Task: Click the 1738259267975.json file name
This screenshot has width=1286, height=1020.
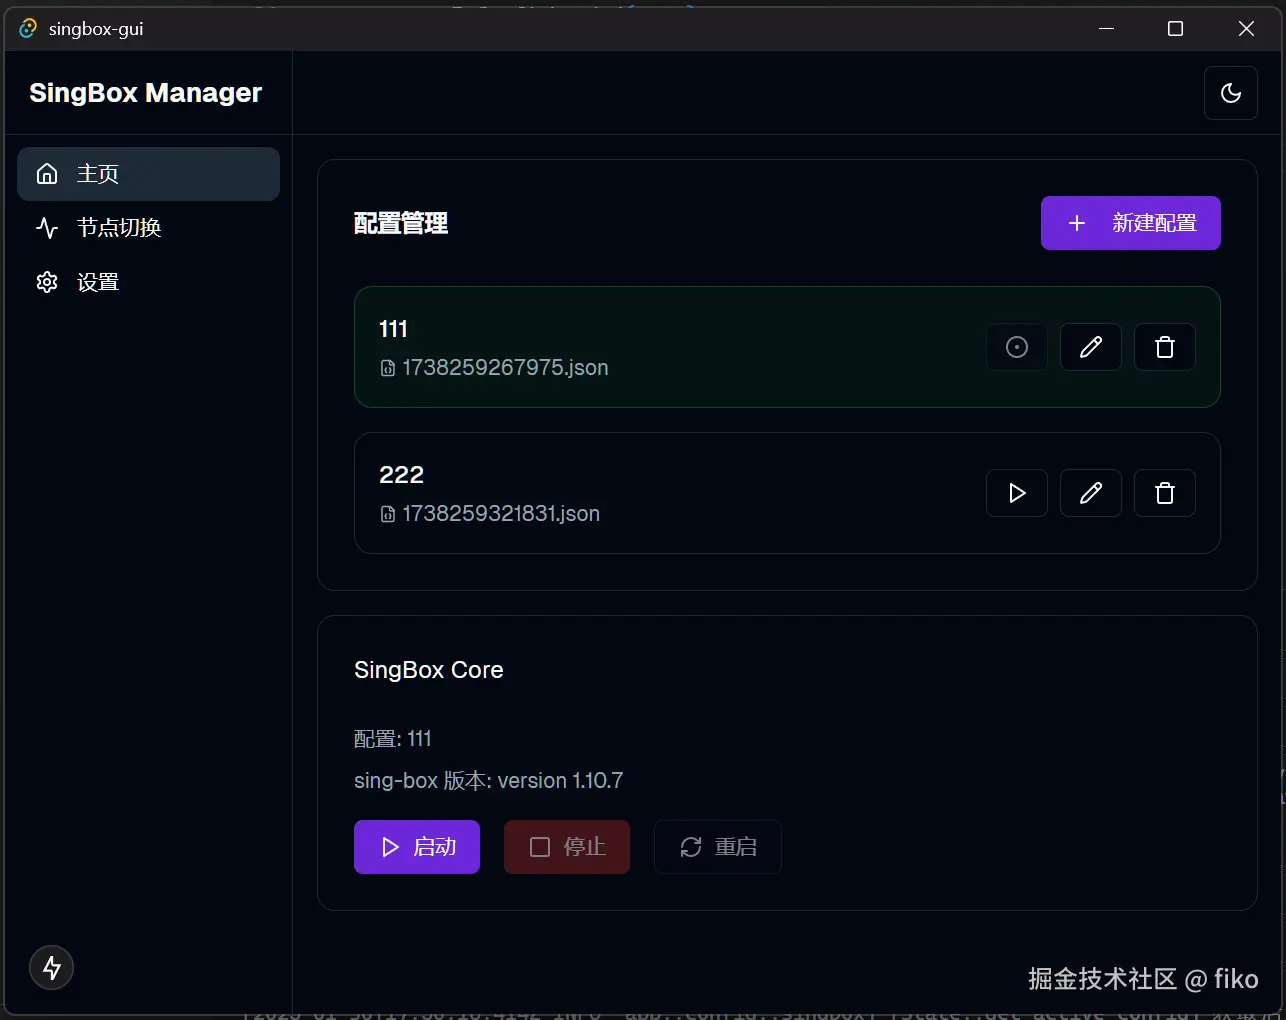Action: tap(505, 368)
